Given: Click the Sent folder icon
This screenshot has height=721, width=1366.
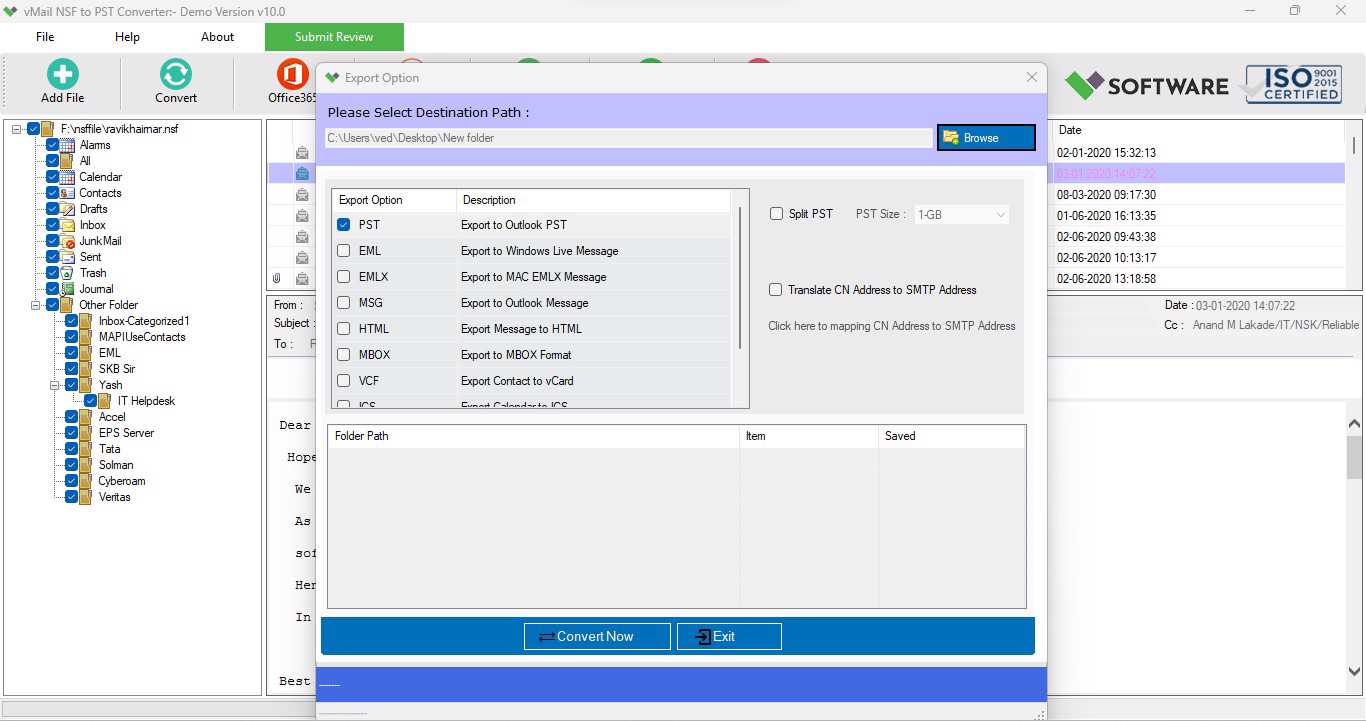Looking at the screenshot, I should (x=67, y=257).
